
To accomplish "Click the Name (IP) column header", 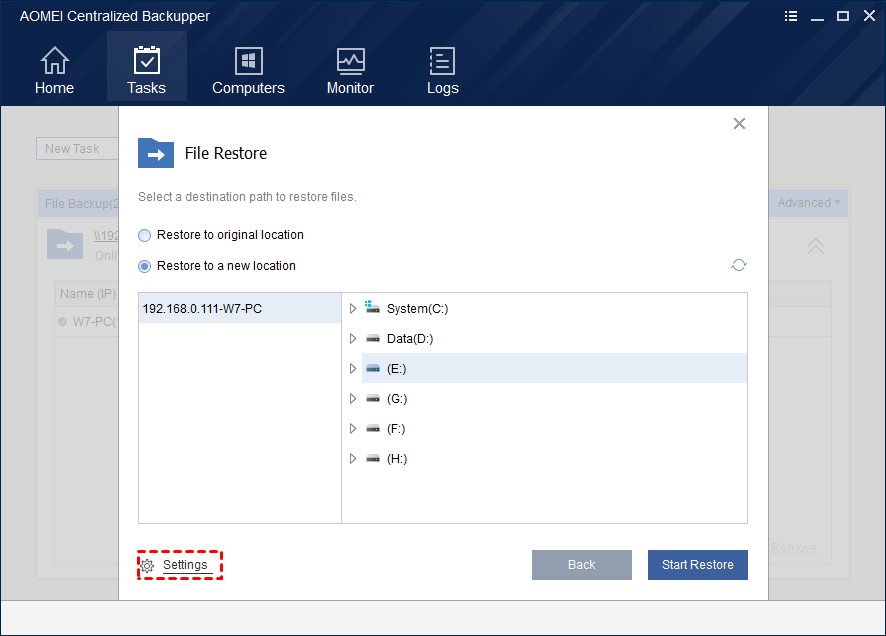I will point(88,294).
